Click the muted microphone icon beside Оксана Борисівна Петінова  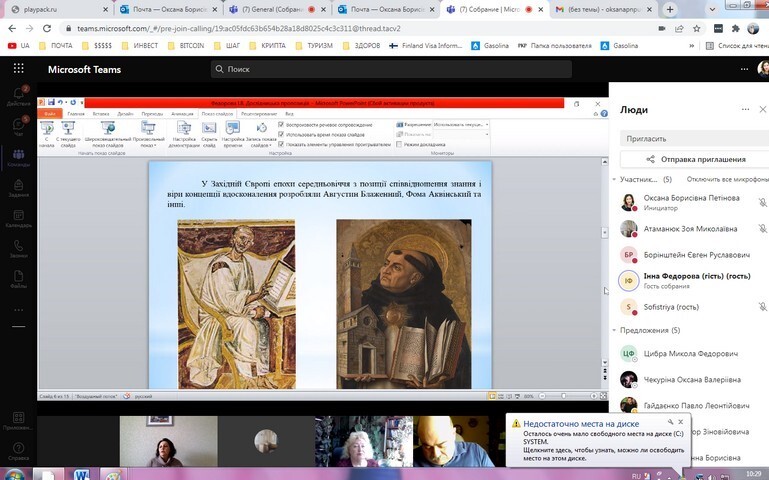(762, 201)
